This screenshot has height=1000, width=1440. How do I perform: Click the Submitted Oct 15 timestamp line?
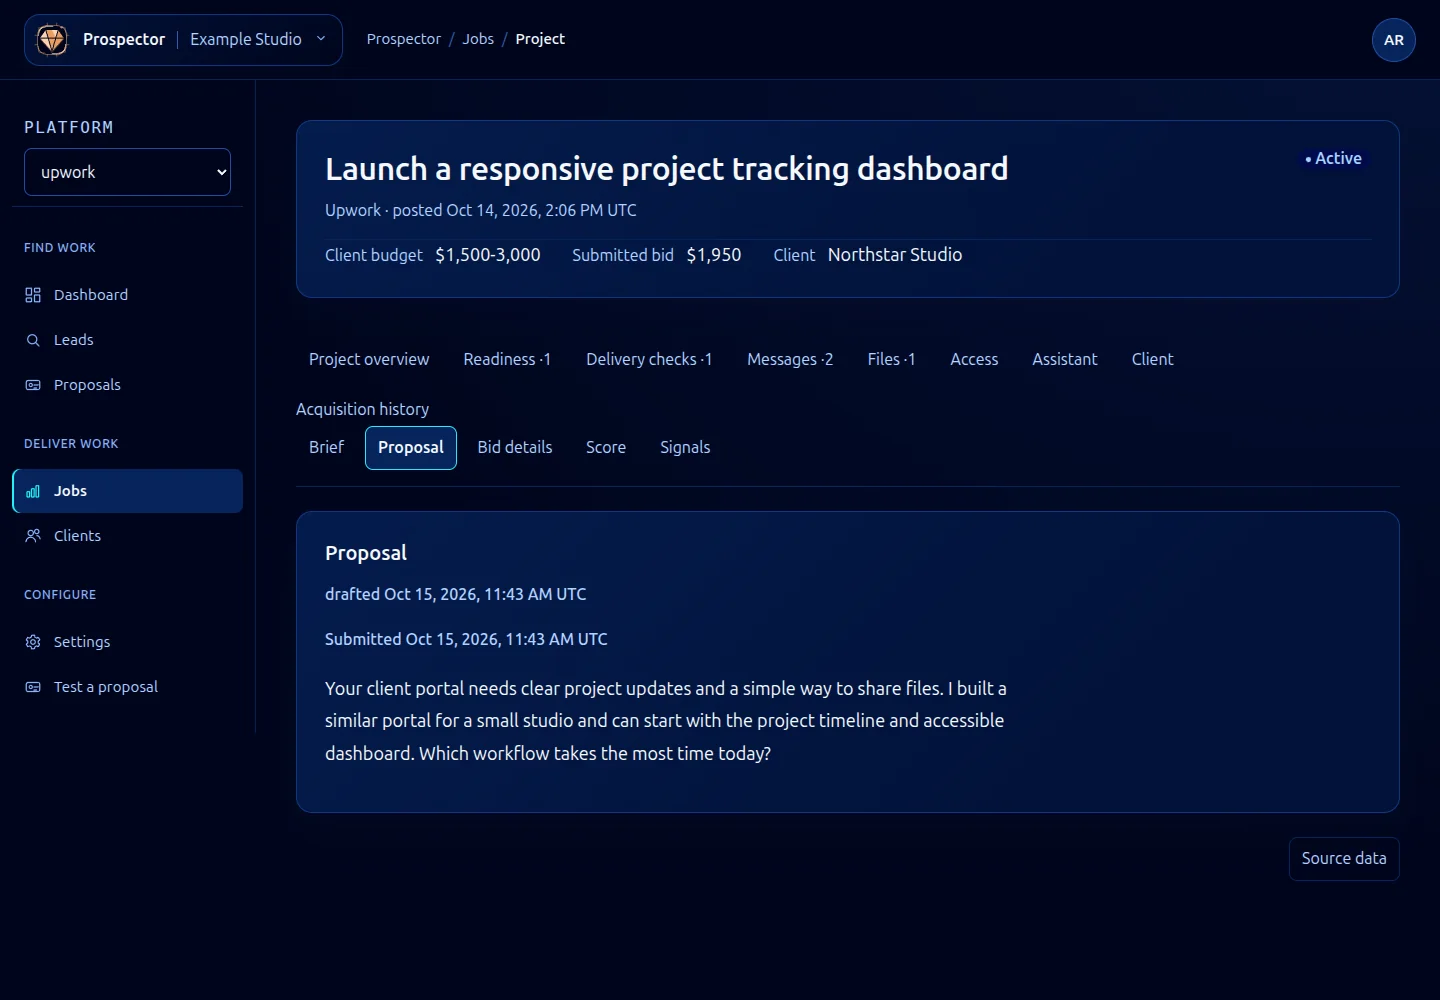[x=466, y=639]
